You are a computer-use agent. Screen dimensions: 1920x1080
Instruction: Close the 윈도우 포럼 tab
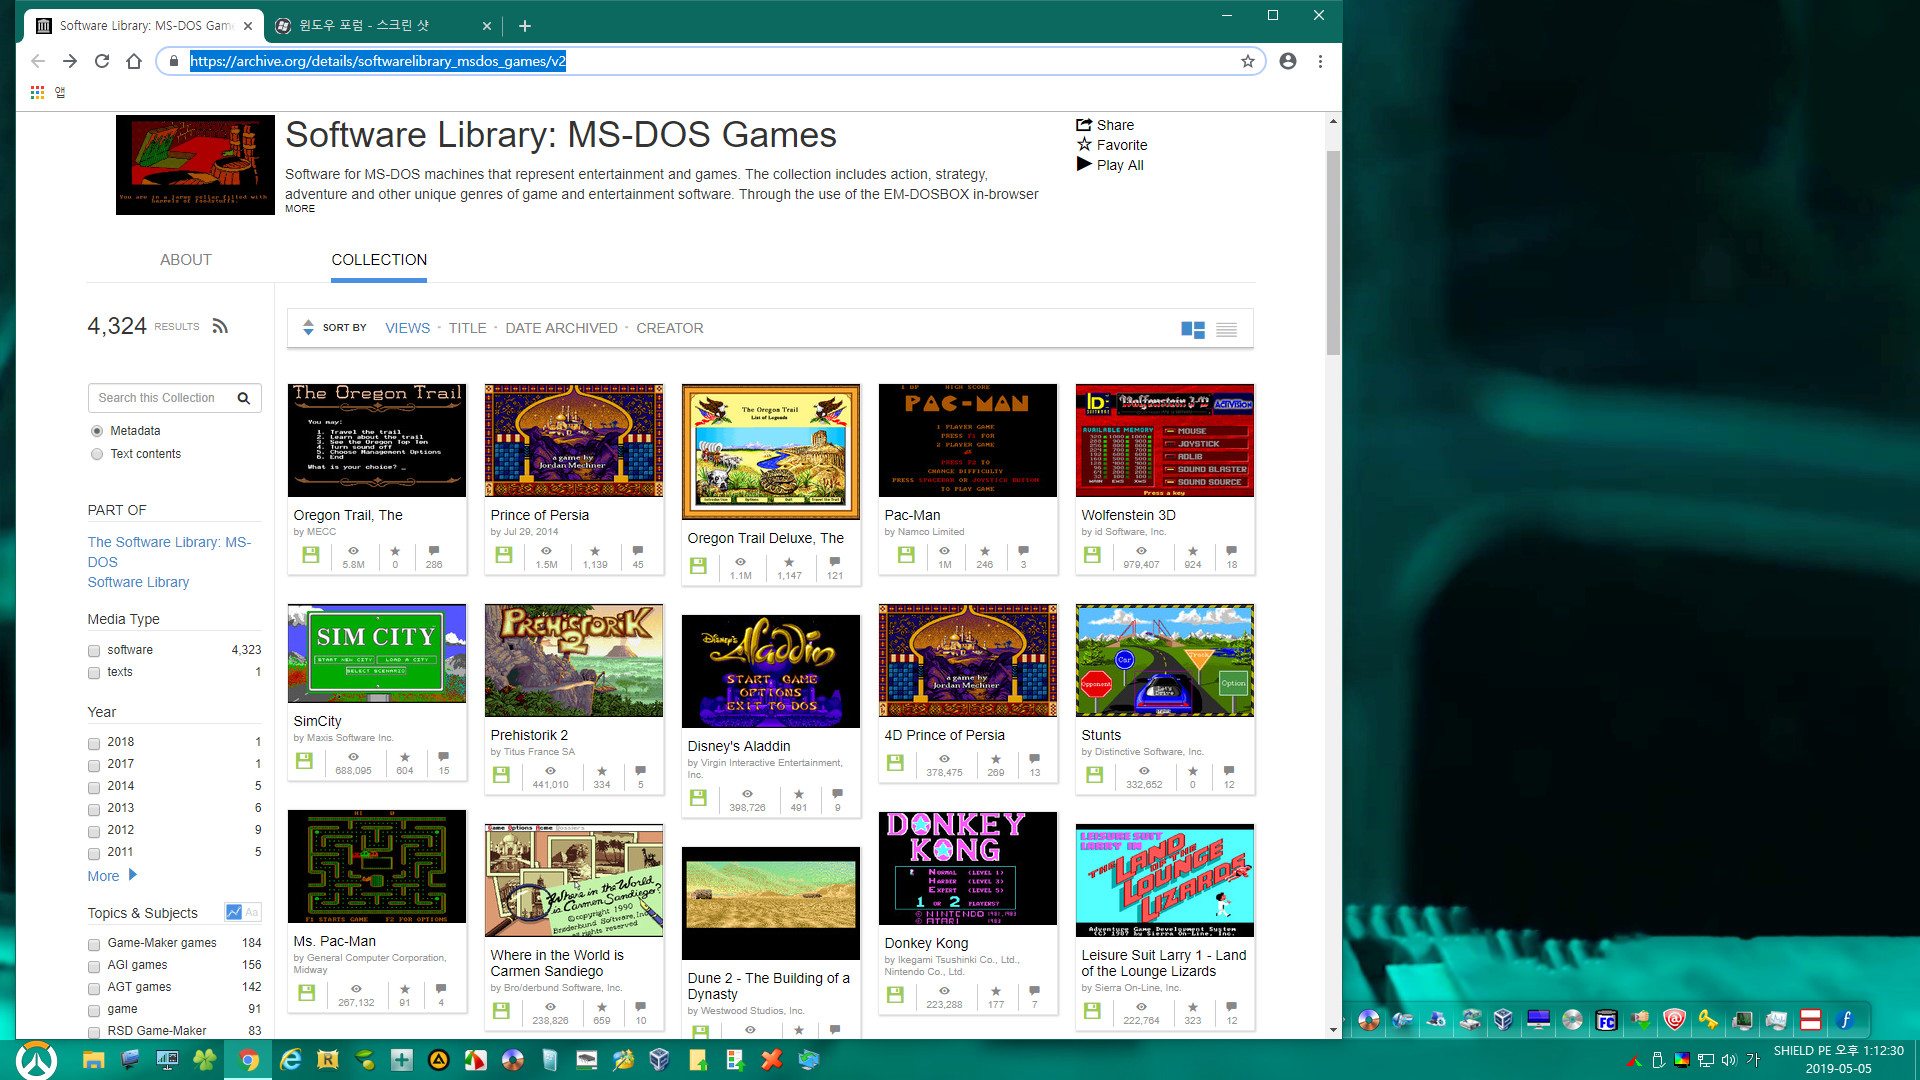[x=487, y=26]
